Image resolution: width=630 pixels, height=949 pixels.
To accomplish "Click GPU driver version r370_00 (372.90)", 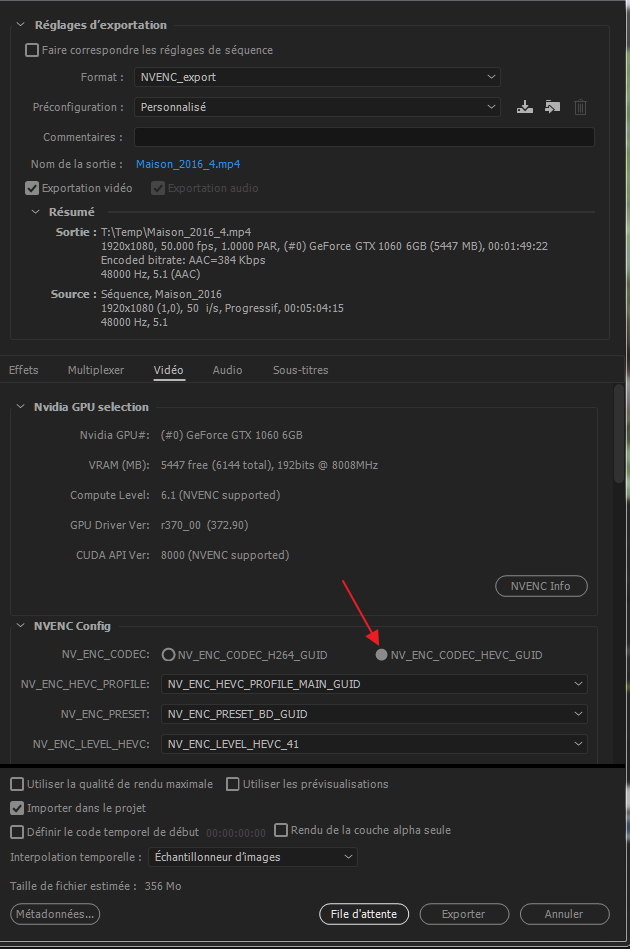I will [205, 525].
